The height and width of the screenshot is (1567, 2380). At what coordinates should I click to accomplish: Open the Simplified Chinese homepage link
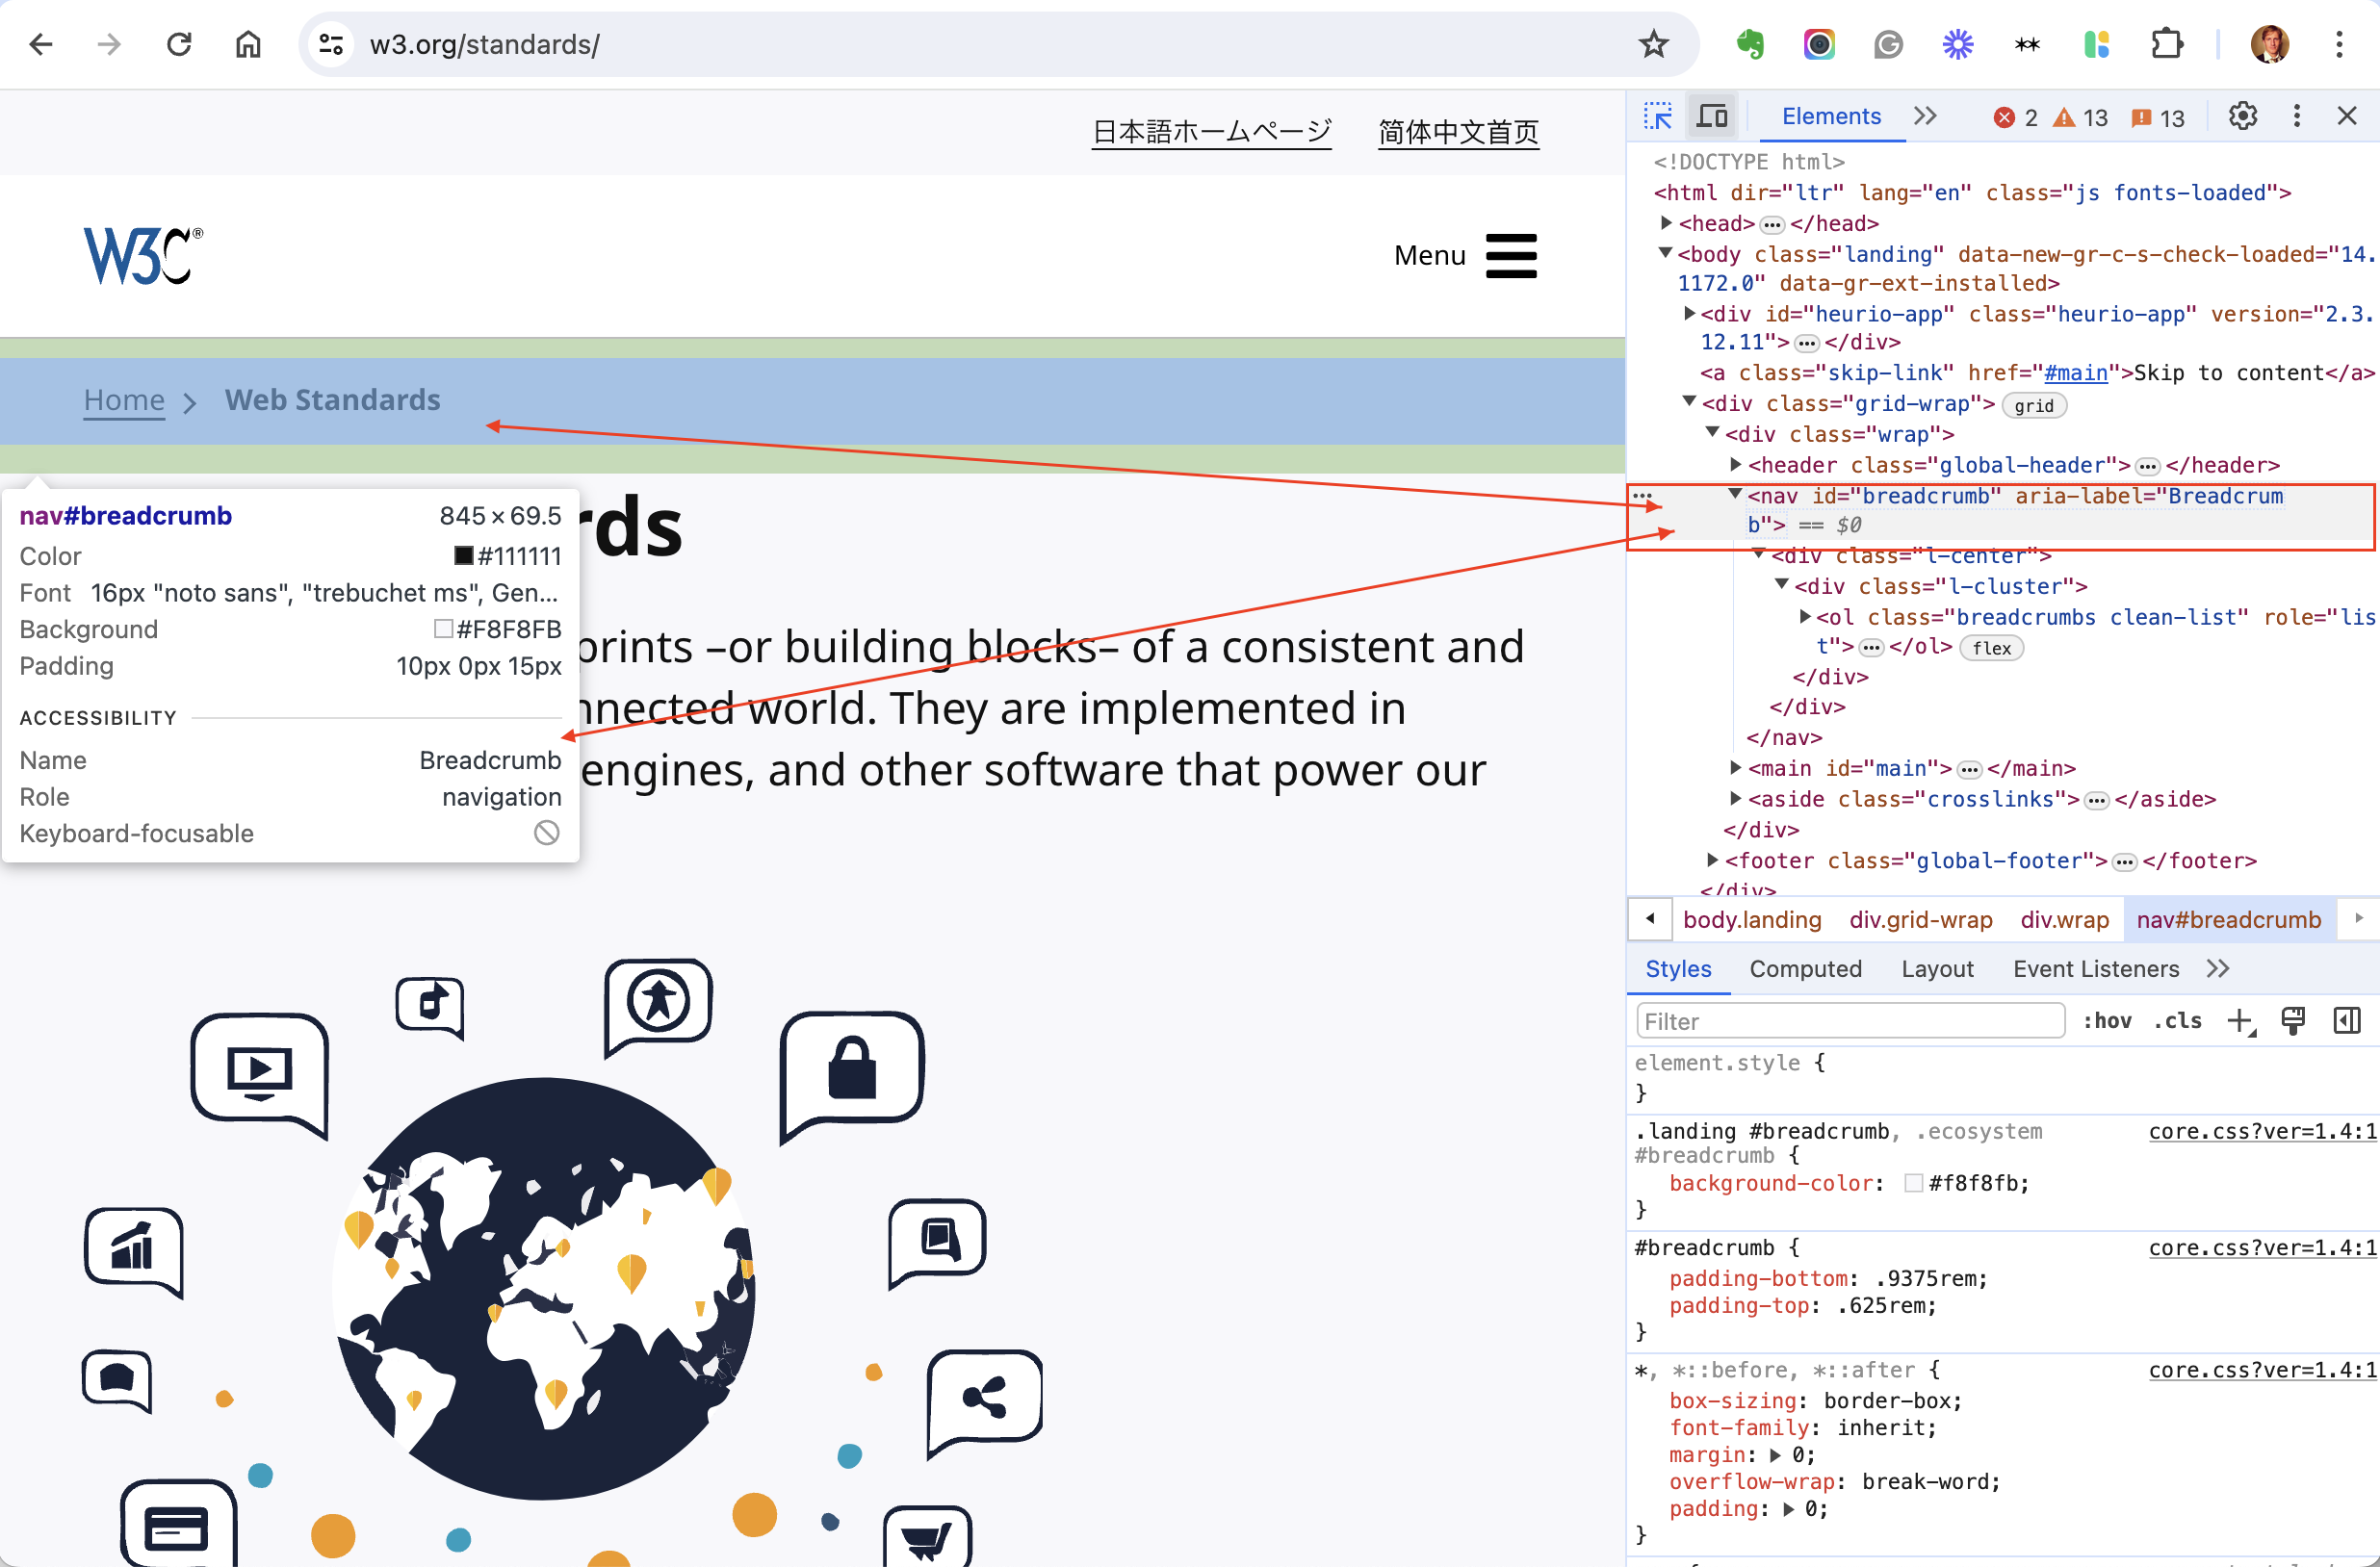click(x=1458, y=132)
